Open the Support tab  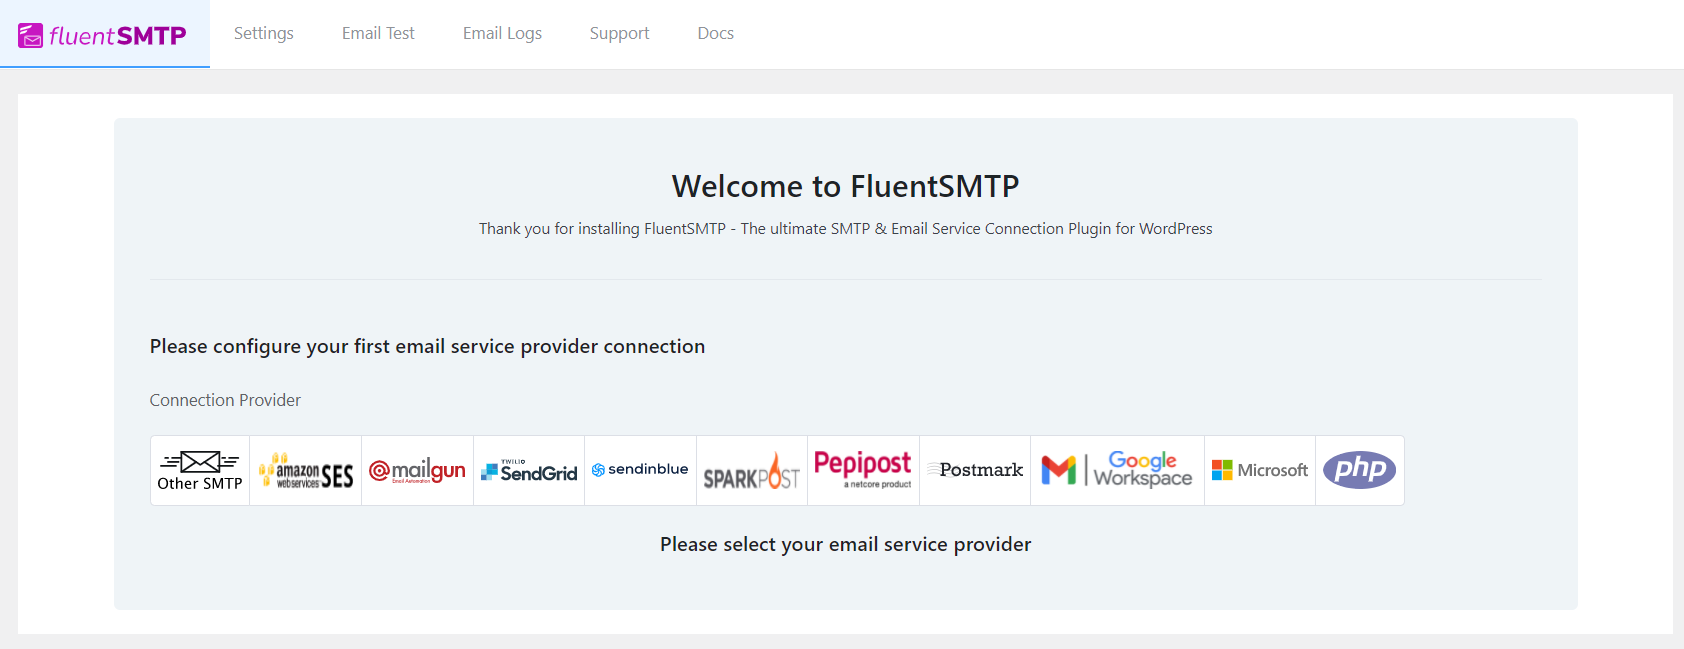pyautogui.click(x=619, y=33)
